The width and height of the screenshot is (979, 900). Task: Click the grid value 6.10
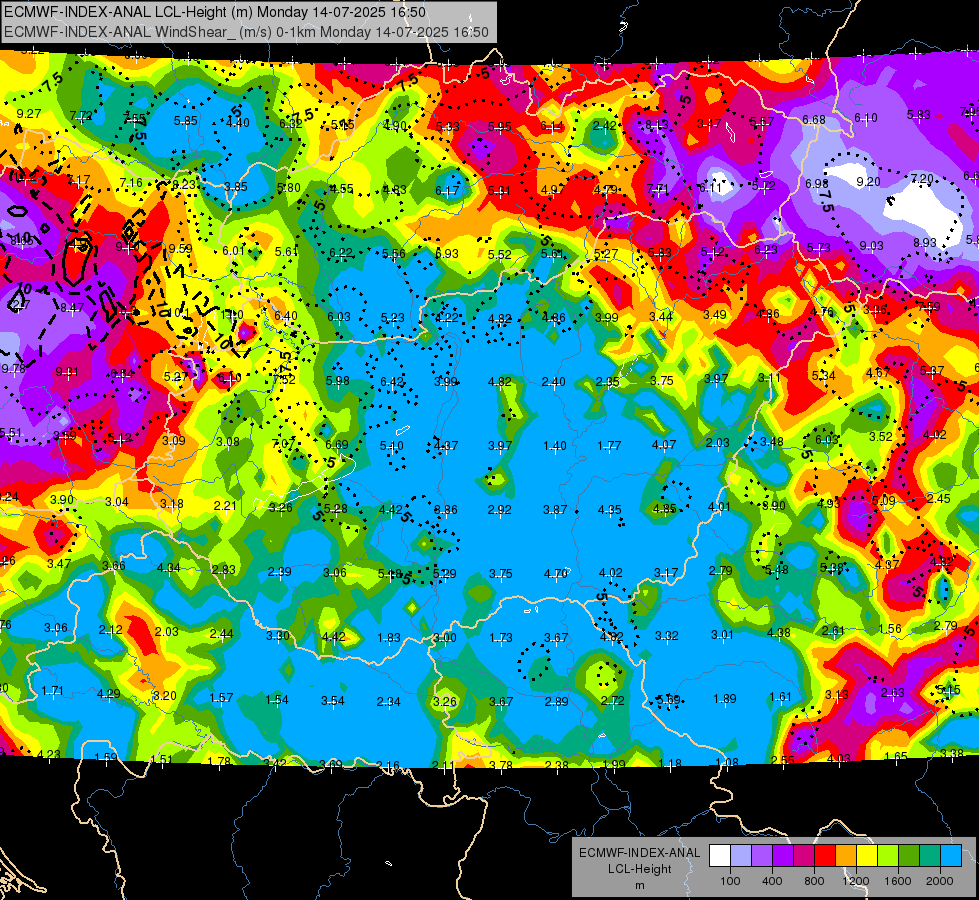tap(866, 117)
